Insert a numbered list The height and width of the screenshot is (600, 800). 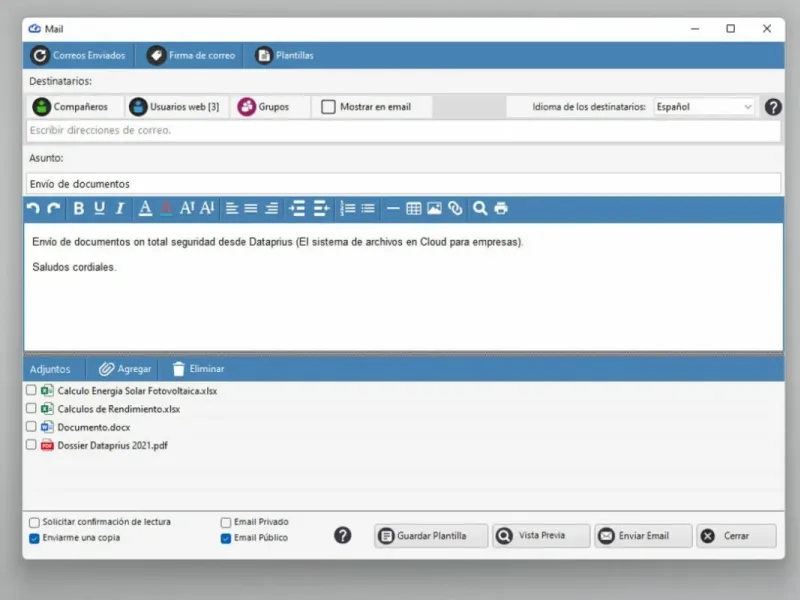pos(348,208)
